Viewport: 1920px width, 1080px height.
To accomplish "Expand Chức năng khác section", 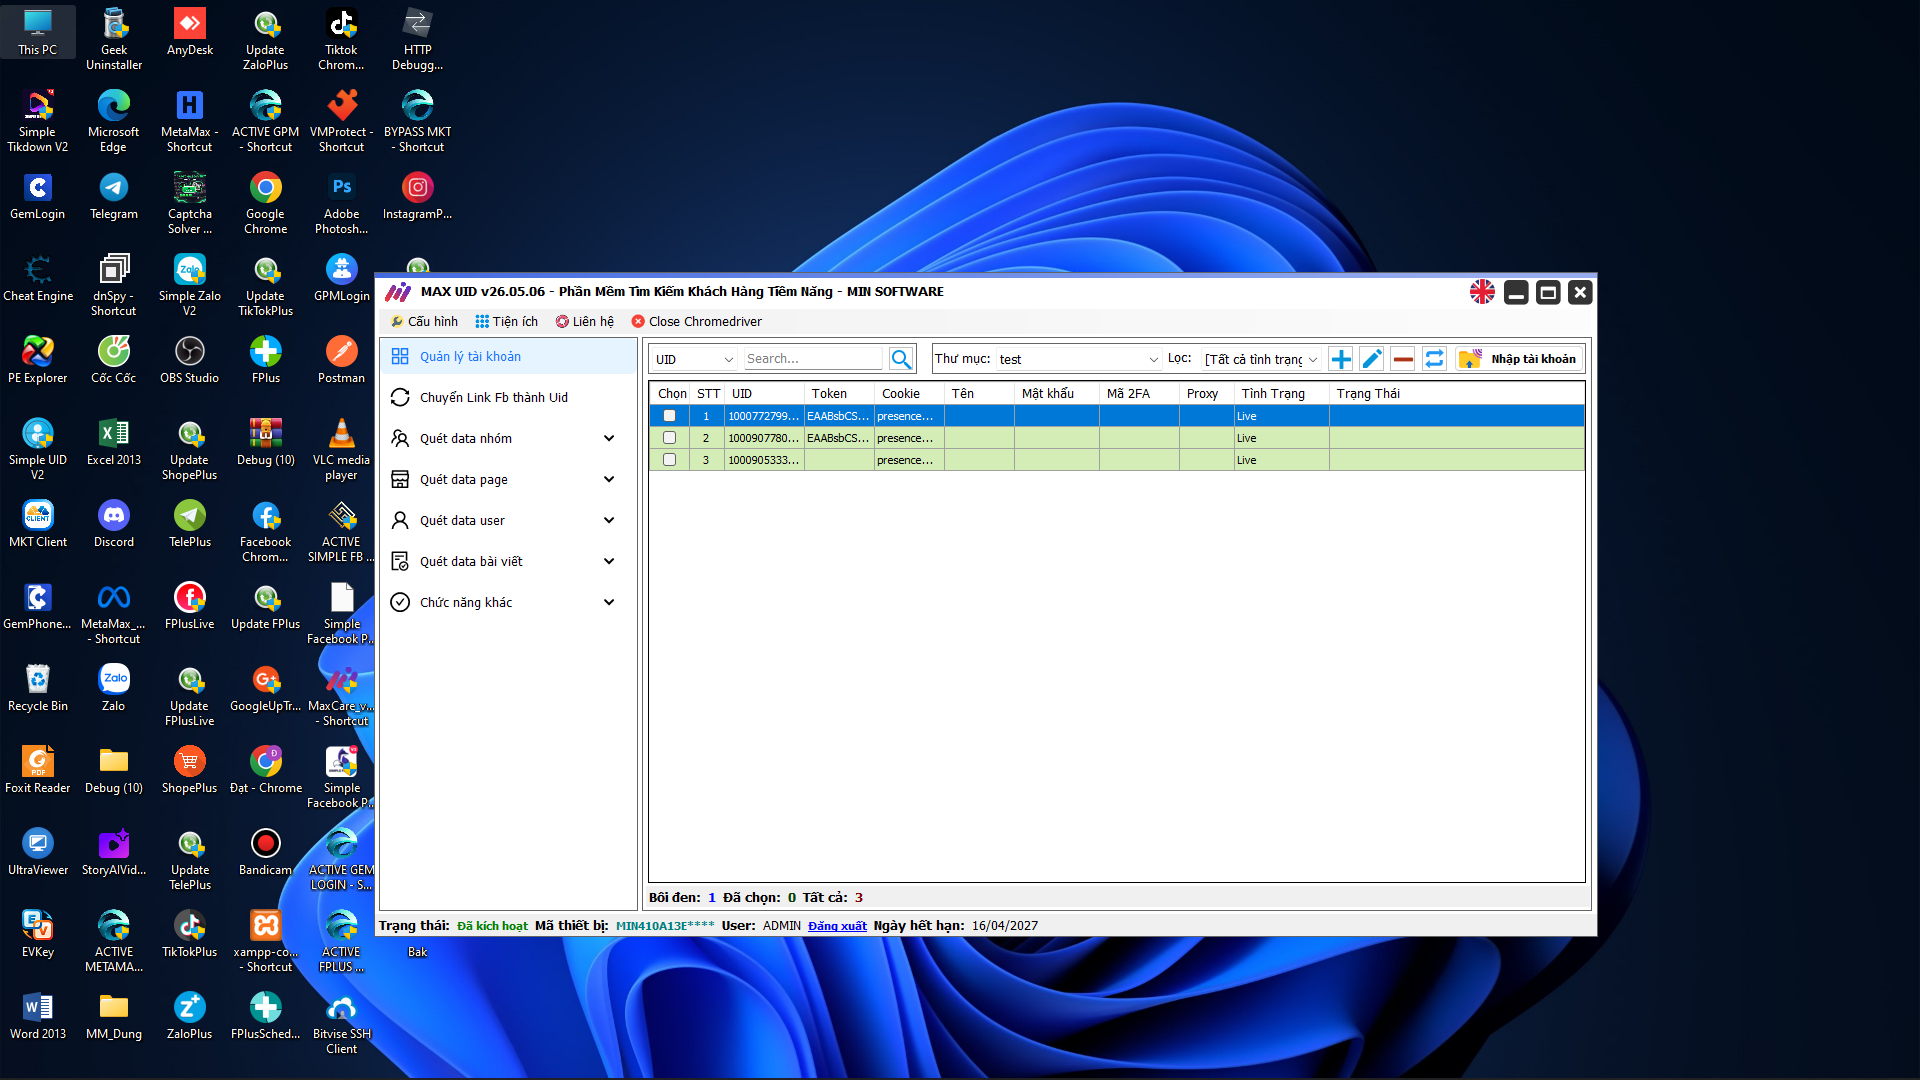I will [x=508, y=603].
